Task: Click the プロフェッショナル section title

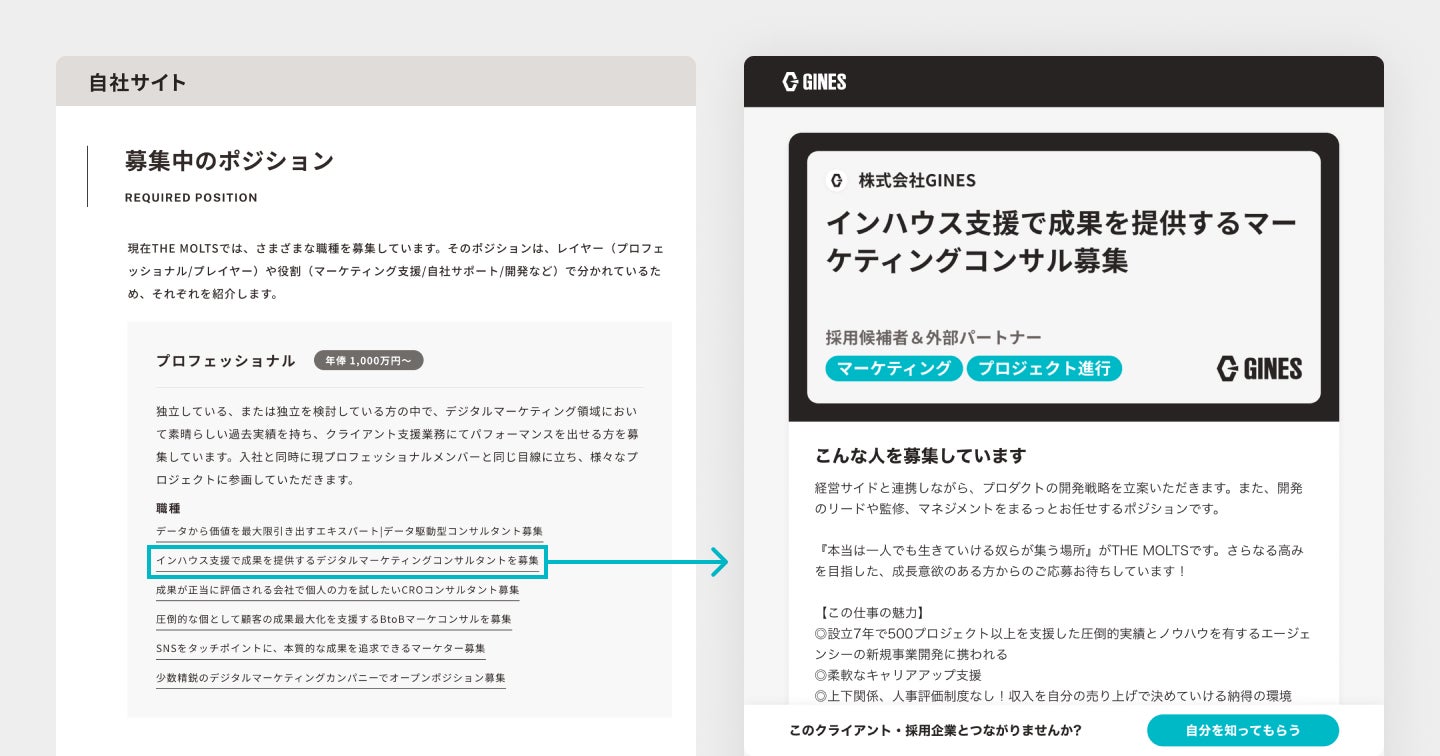Action: pos(226,361)
